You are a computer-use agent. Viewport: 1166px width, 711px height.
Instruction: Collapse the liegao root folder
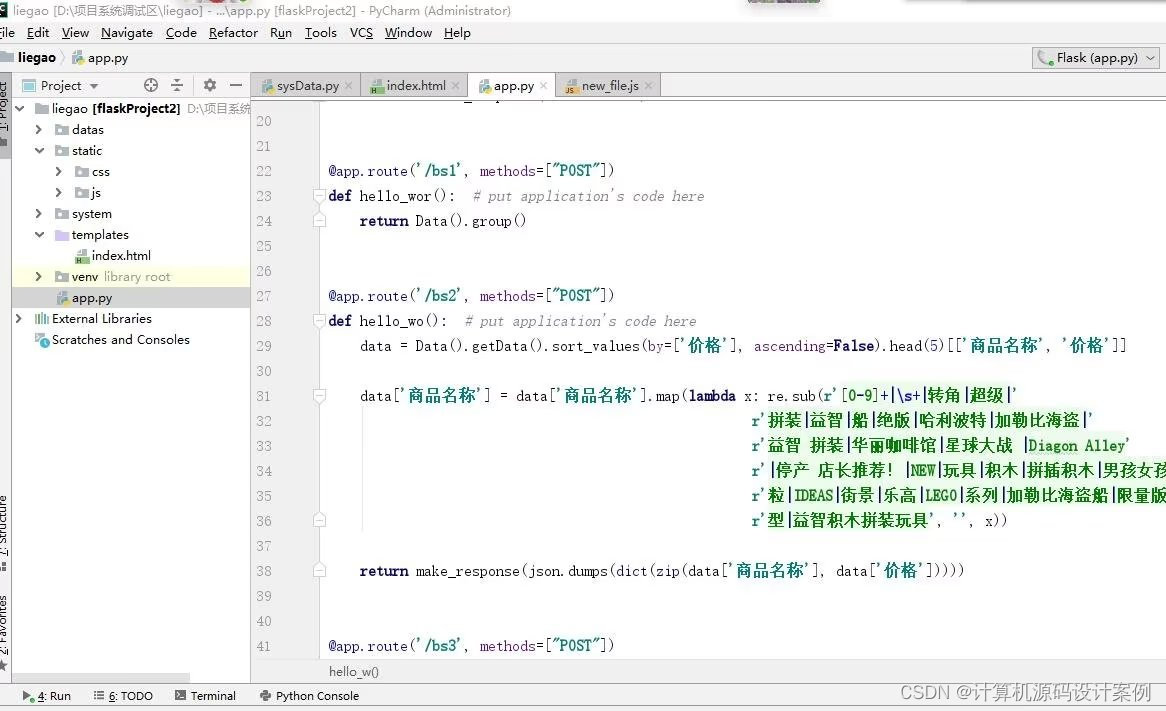pos(20,109)
